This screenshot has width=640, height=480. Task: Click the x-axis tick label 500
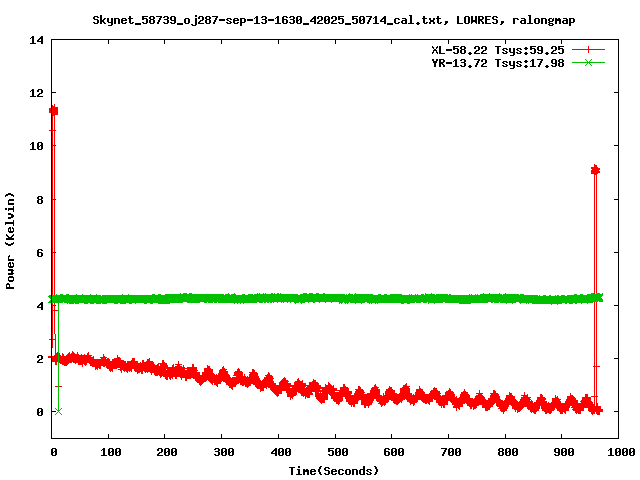[x=338, y=452]
